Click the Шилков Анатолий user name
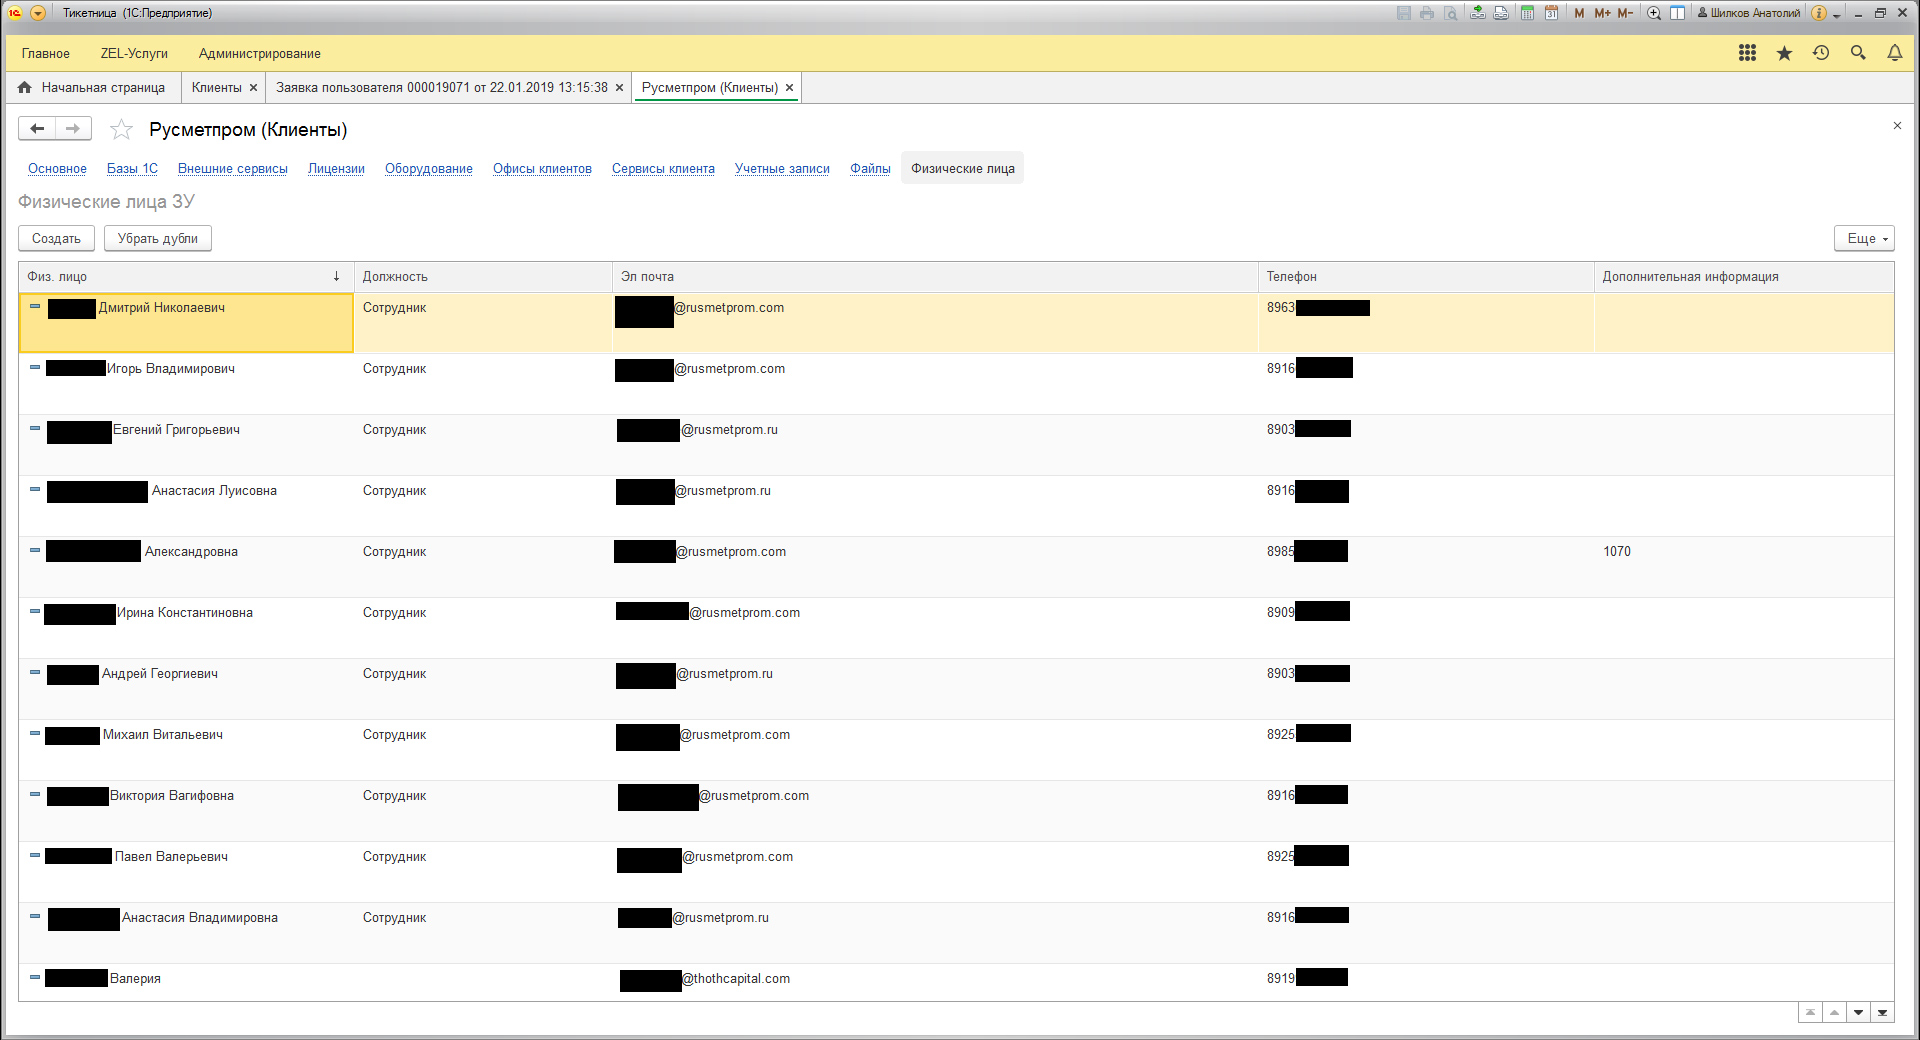The width and height of the screenshot is (1920, 1040). [1749, 13]
